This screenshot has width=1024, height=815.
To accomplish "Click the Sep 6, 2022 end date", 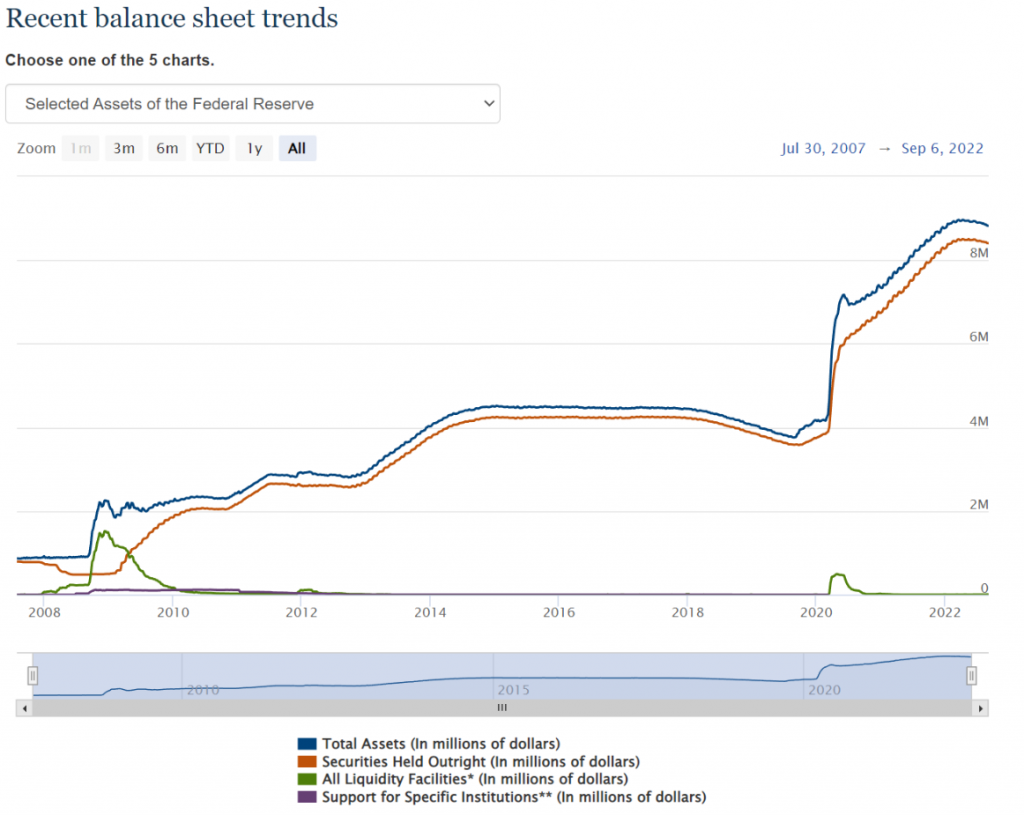I will pyautogui.click(x=942, y=149).
